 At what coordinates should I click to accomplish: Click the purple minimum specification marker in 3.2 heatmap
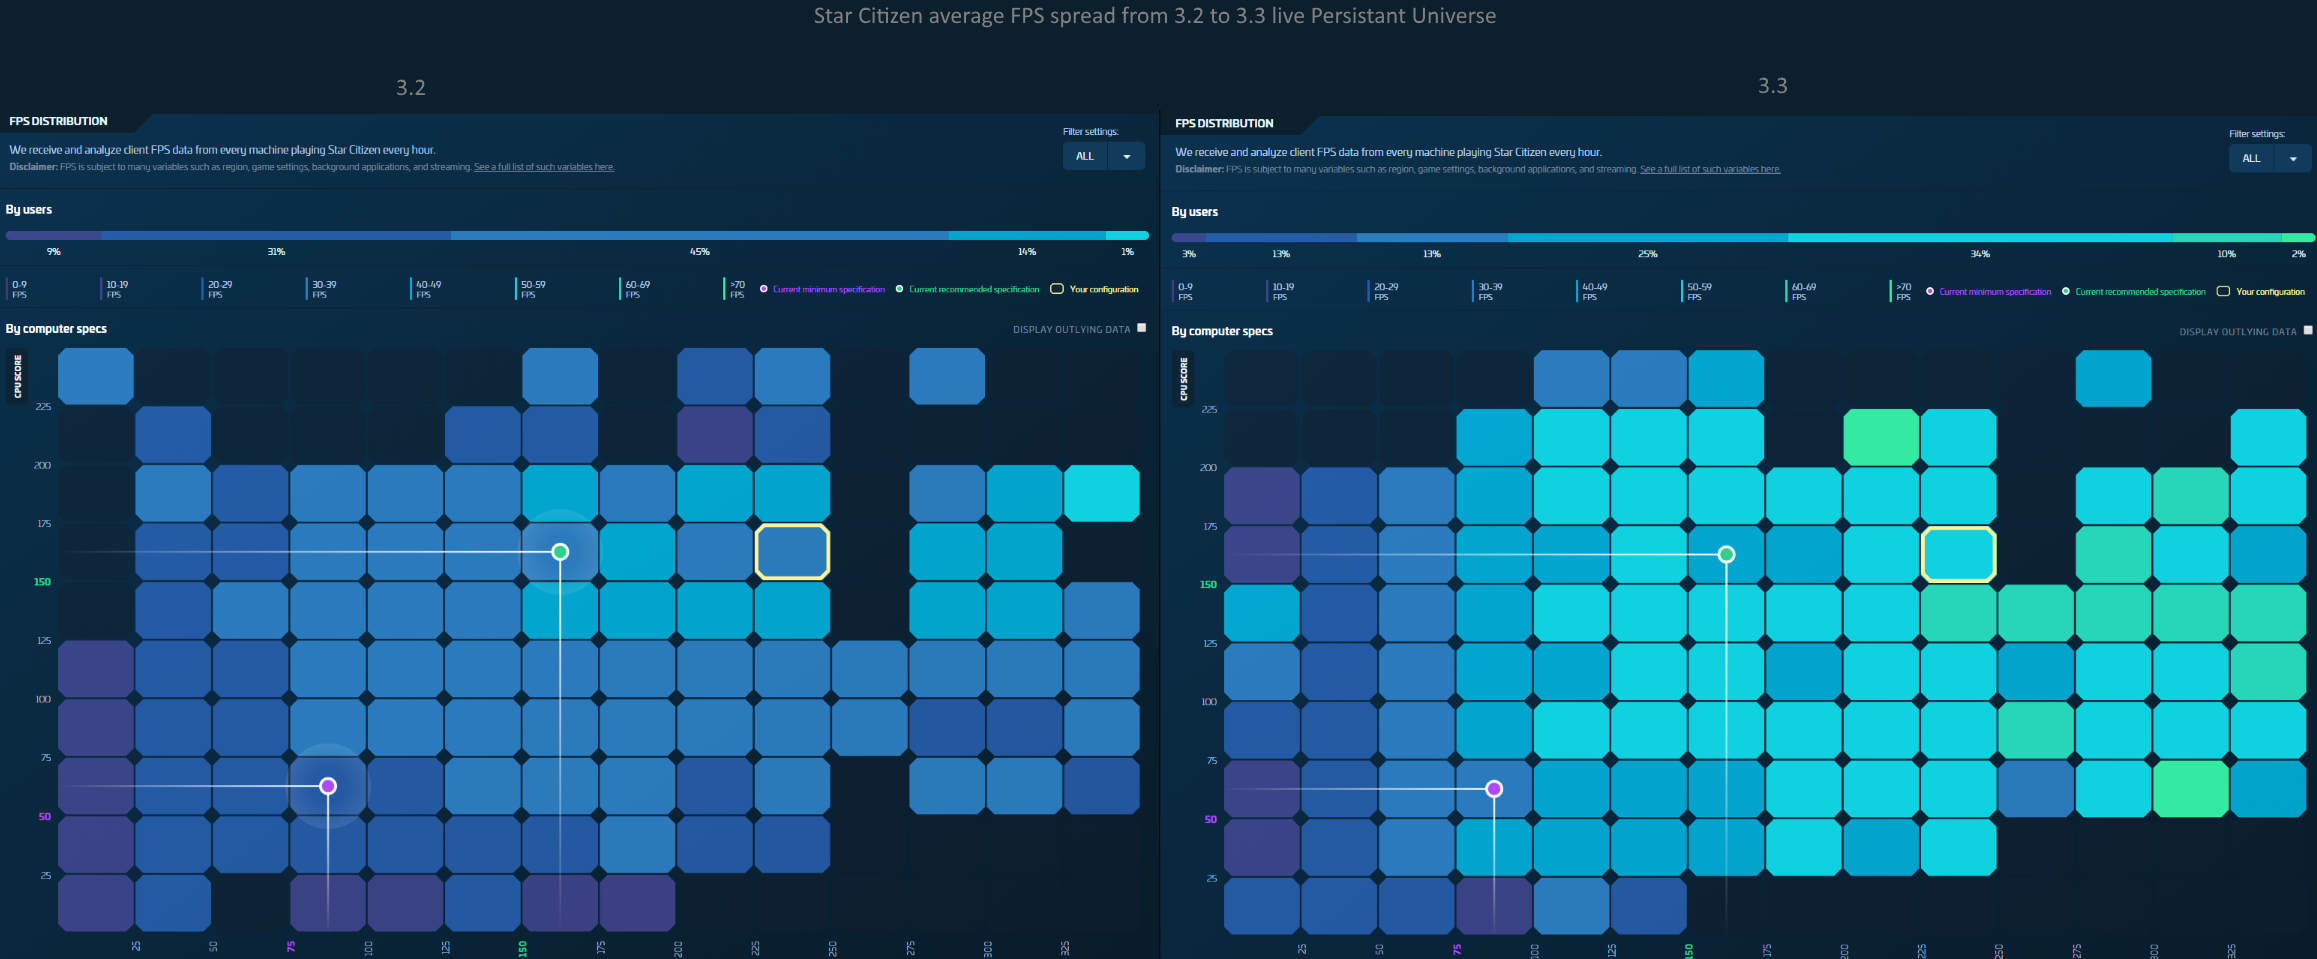328,786
